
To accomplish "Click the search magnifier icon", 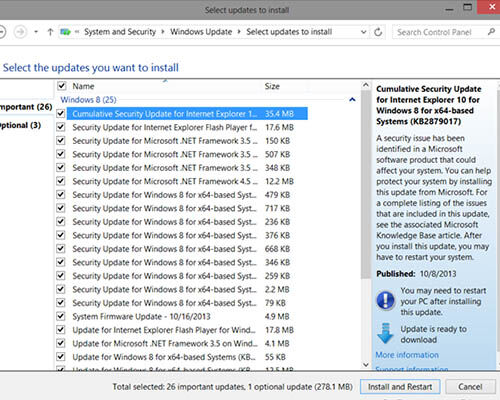I will [x=491, y=32].
